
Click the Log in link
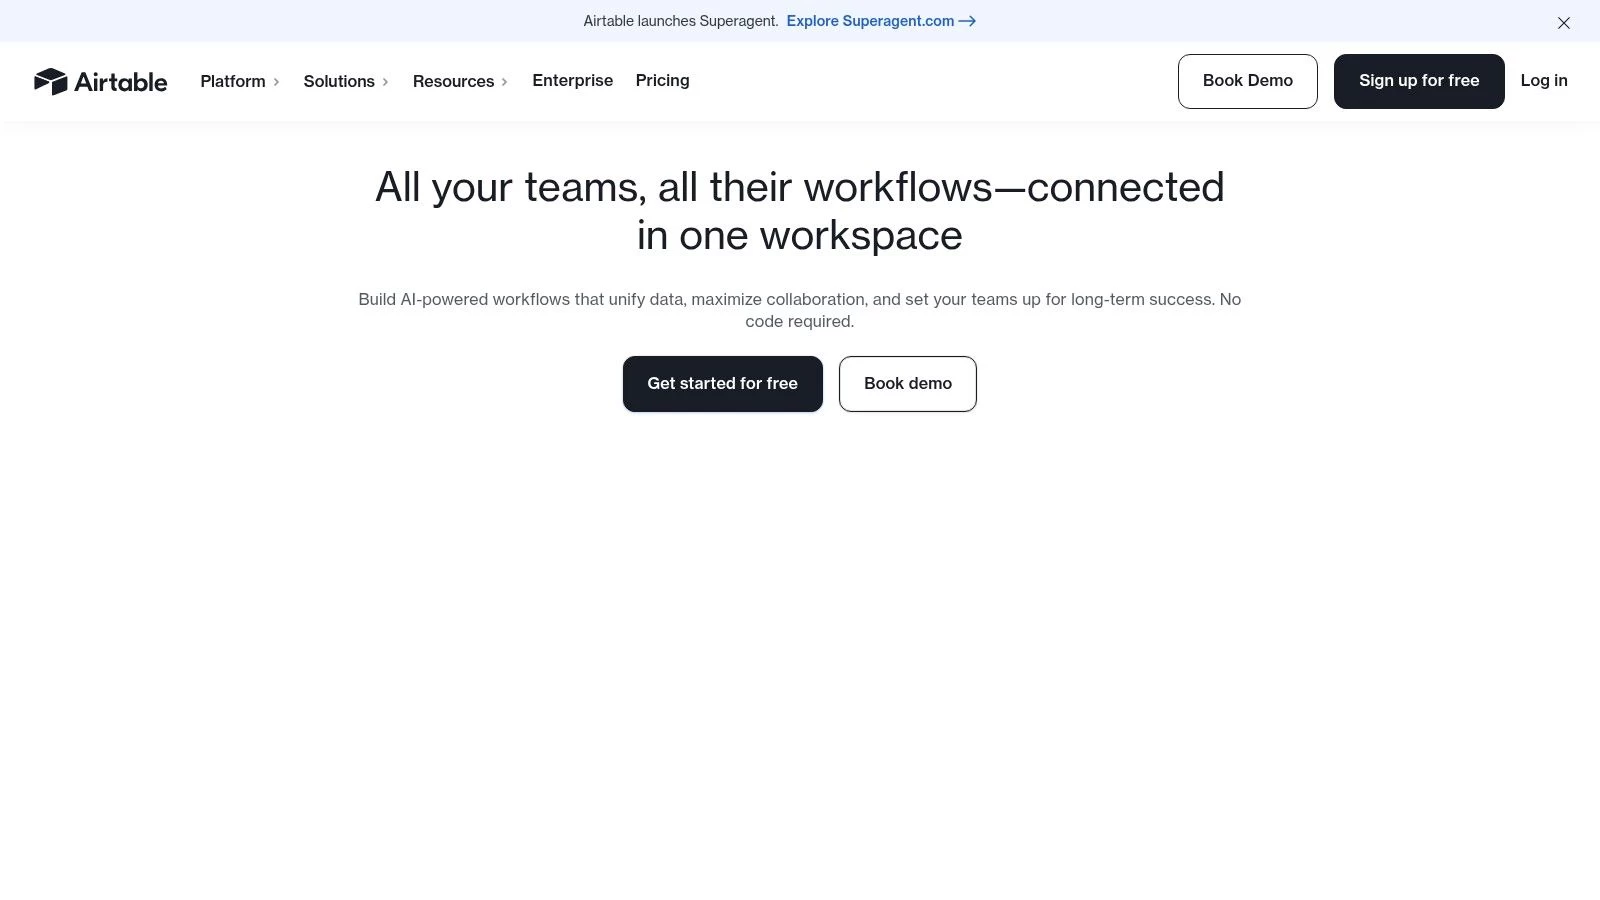[1543, 81]
